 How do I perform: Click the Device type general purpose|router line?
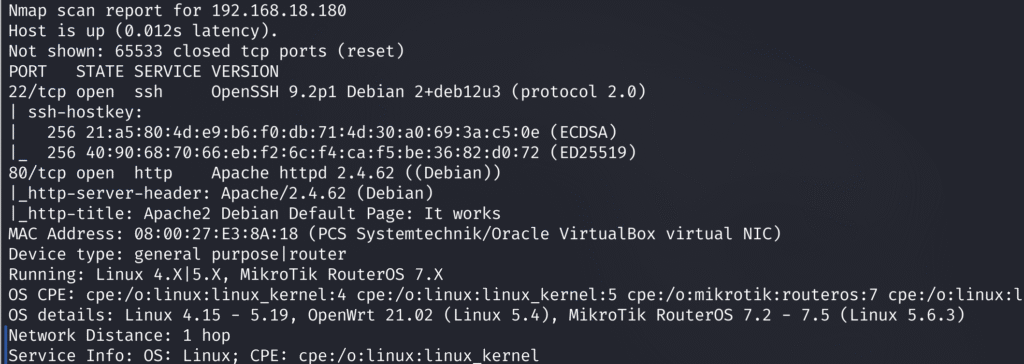point(177,254)
